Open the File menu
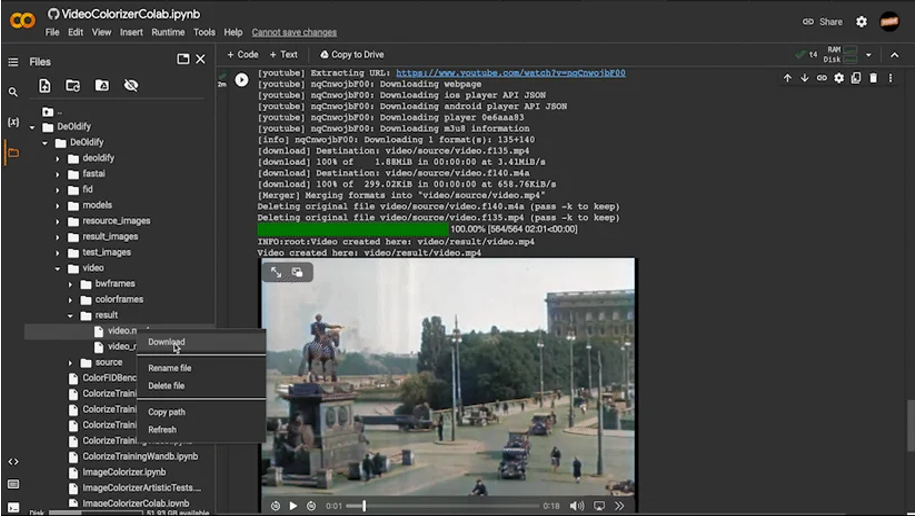 pyautogui.click(x=52, y=32)
